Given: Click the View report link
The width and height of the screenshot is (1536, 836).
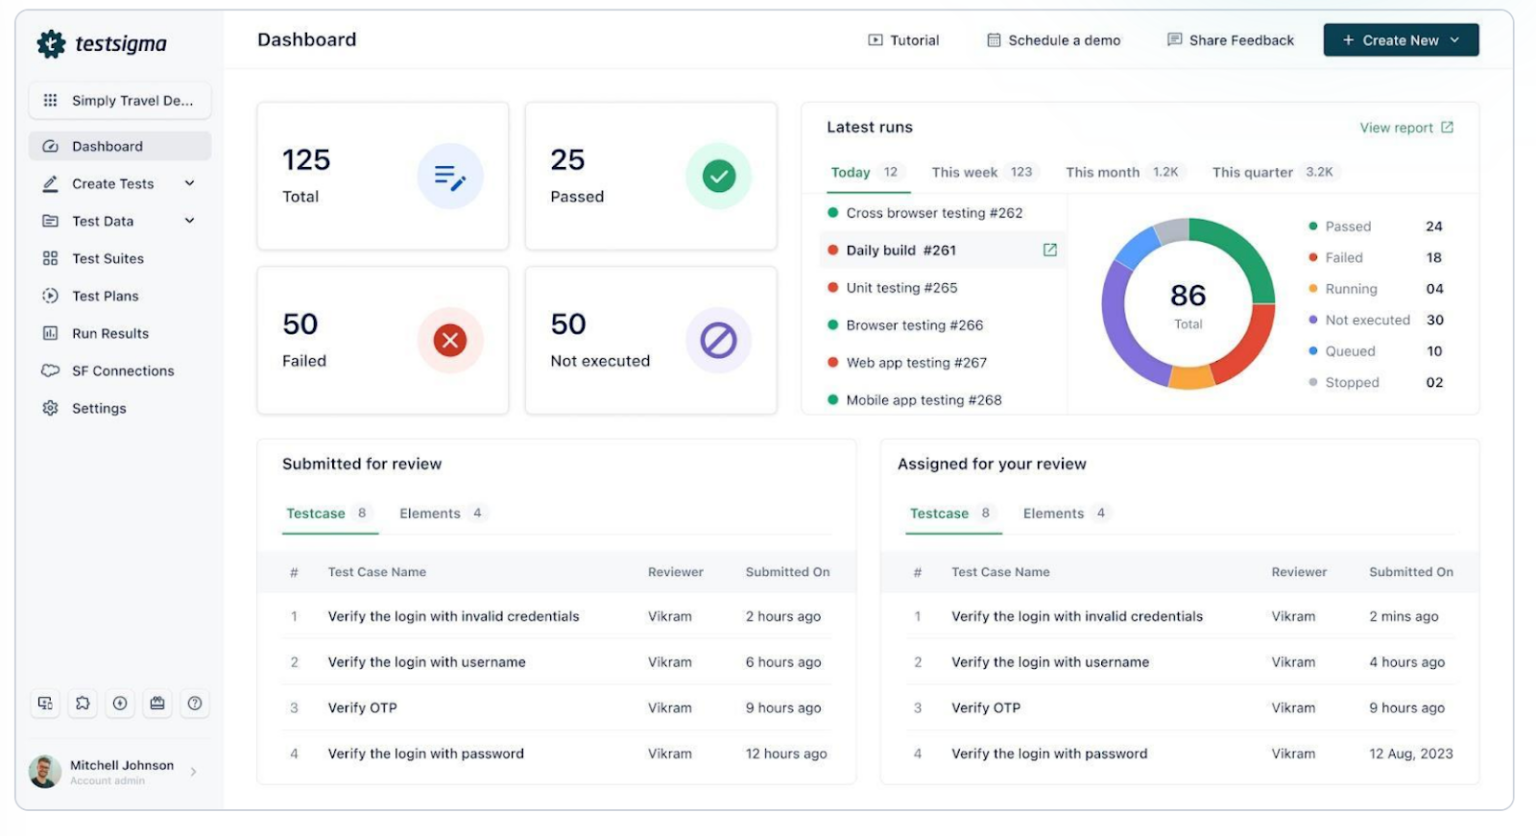Looking at the screenshot, I should (1399, 127).
